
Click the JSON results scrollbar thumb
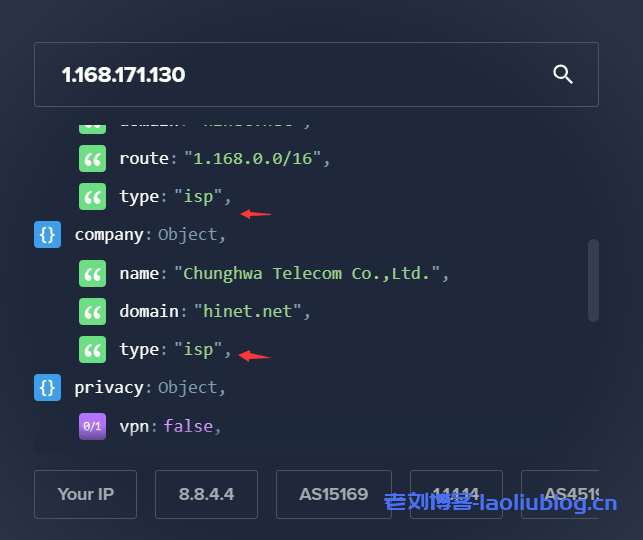[593, 280]
